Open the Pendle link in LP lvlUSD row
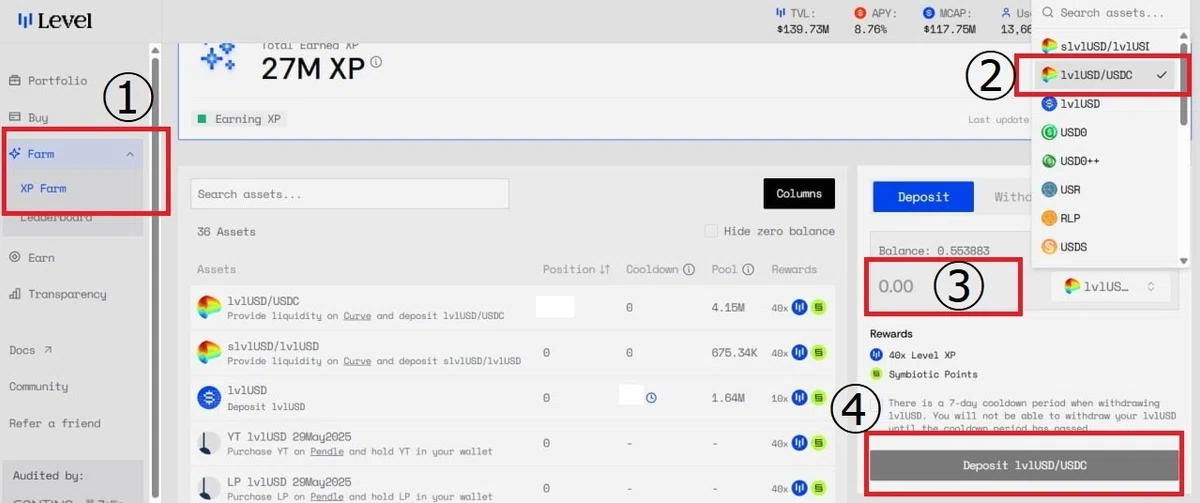This screenshot has width=1200, height=503. pyautogui.click(x=325, y=496)
